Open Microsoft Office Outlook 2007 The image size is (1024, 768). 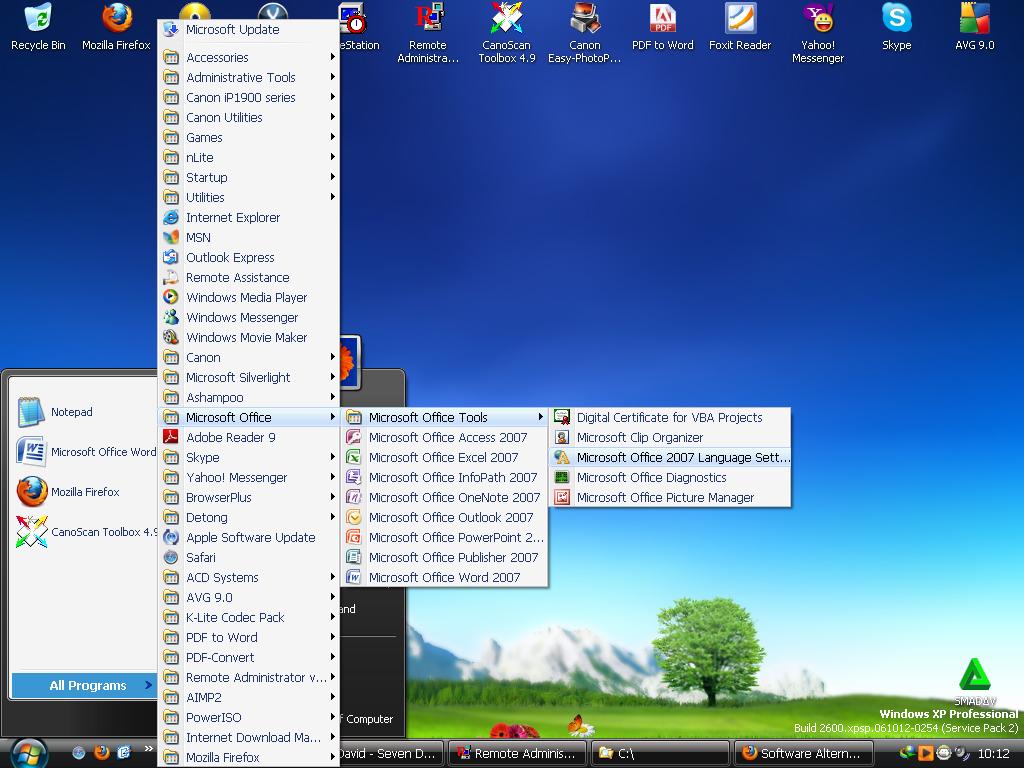coord(445,517)
